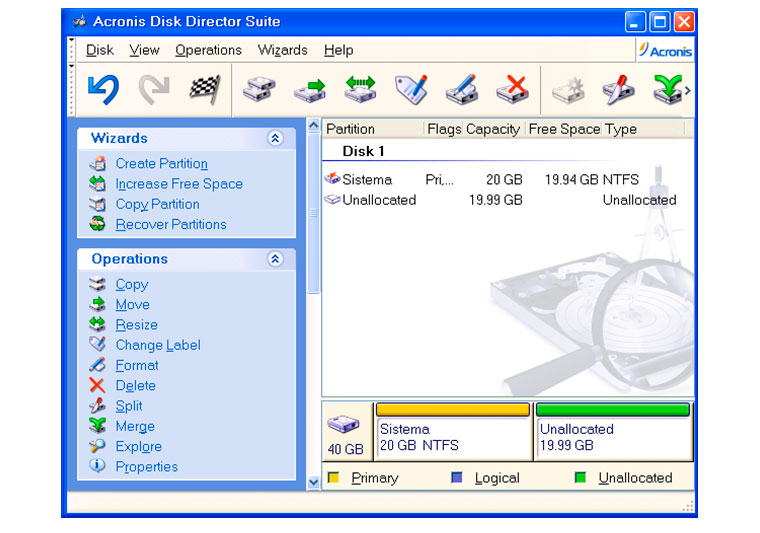Launch Increase Free Space wizard link

[179, 184]
